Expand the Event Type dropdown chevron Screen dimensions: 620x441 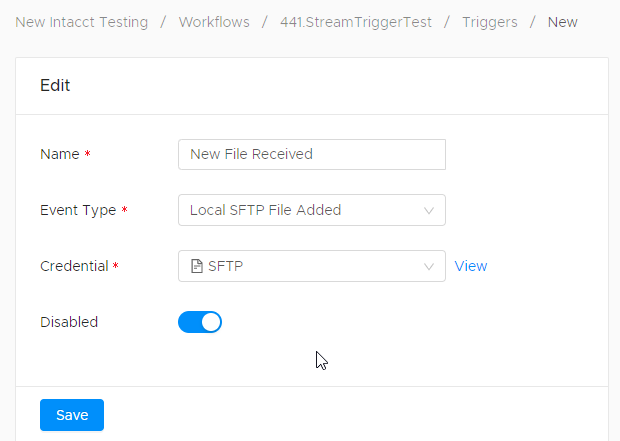click(x=429, y=210)
